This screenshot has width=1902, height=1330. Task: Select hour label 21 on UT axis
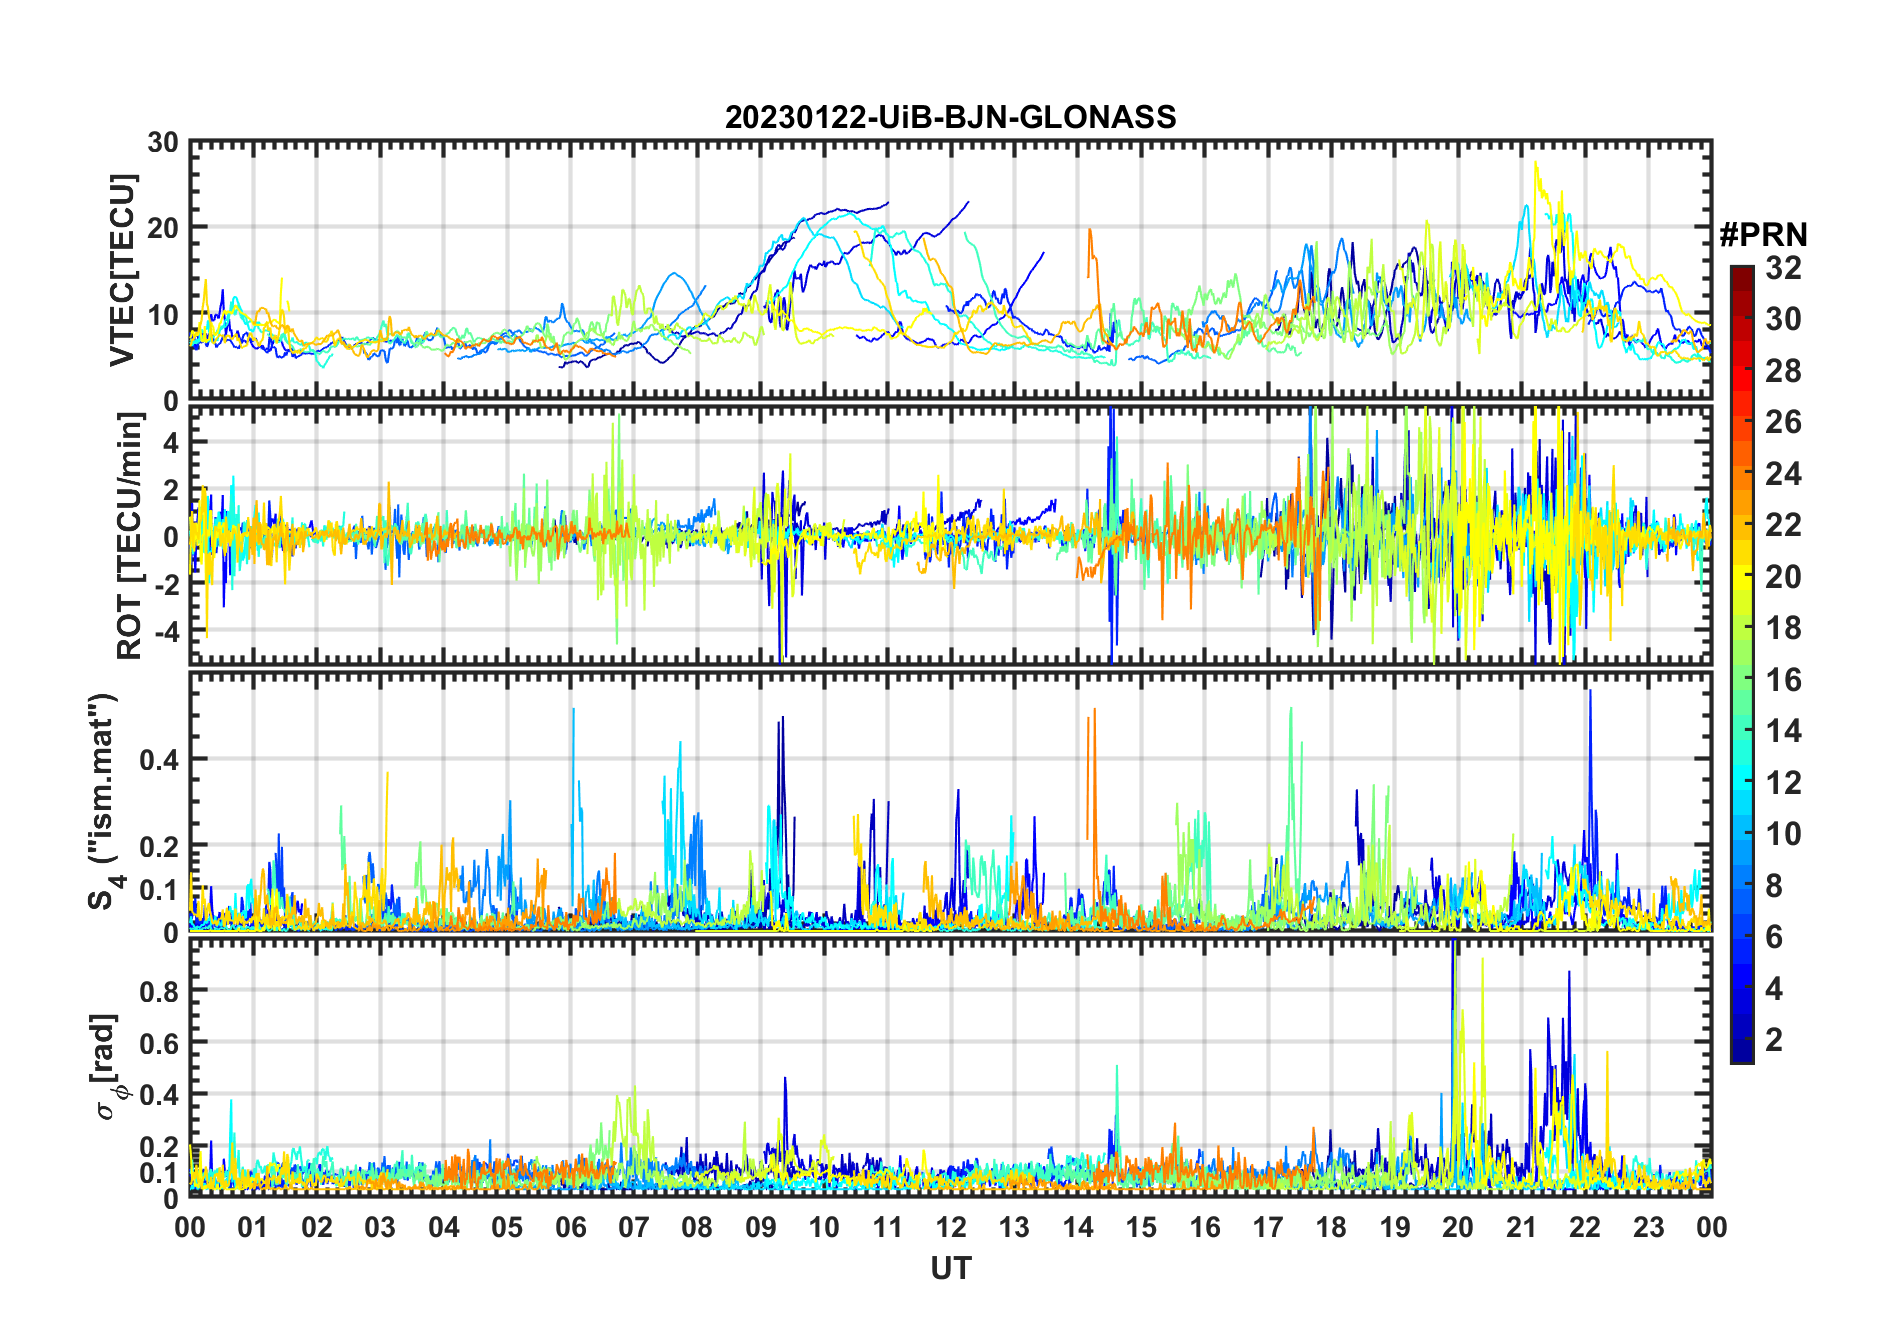point(1522,1227)
